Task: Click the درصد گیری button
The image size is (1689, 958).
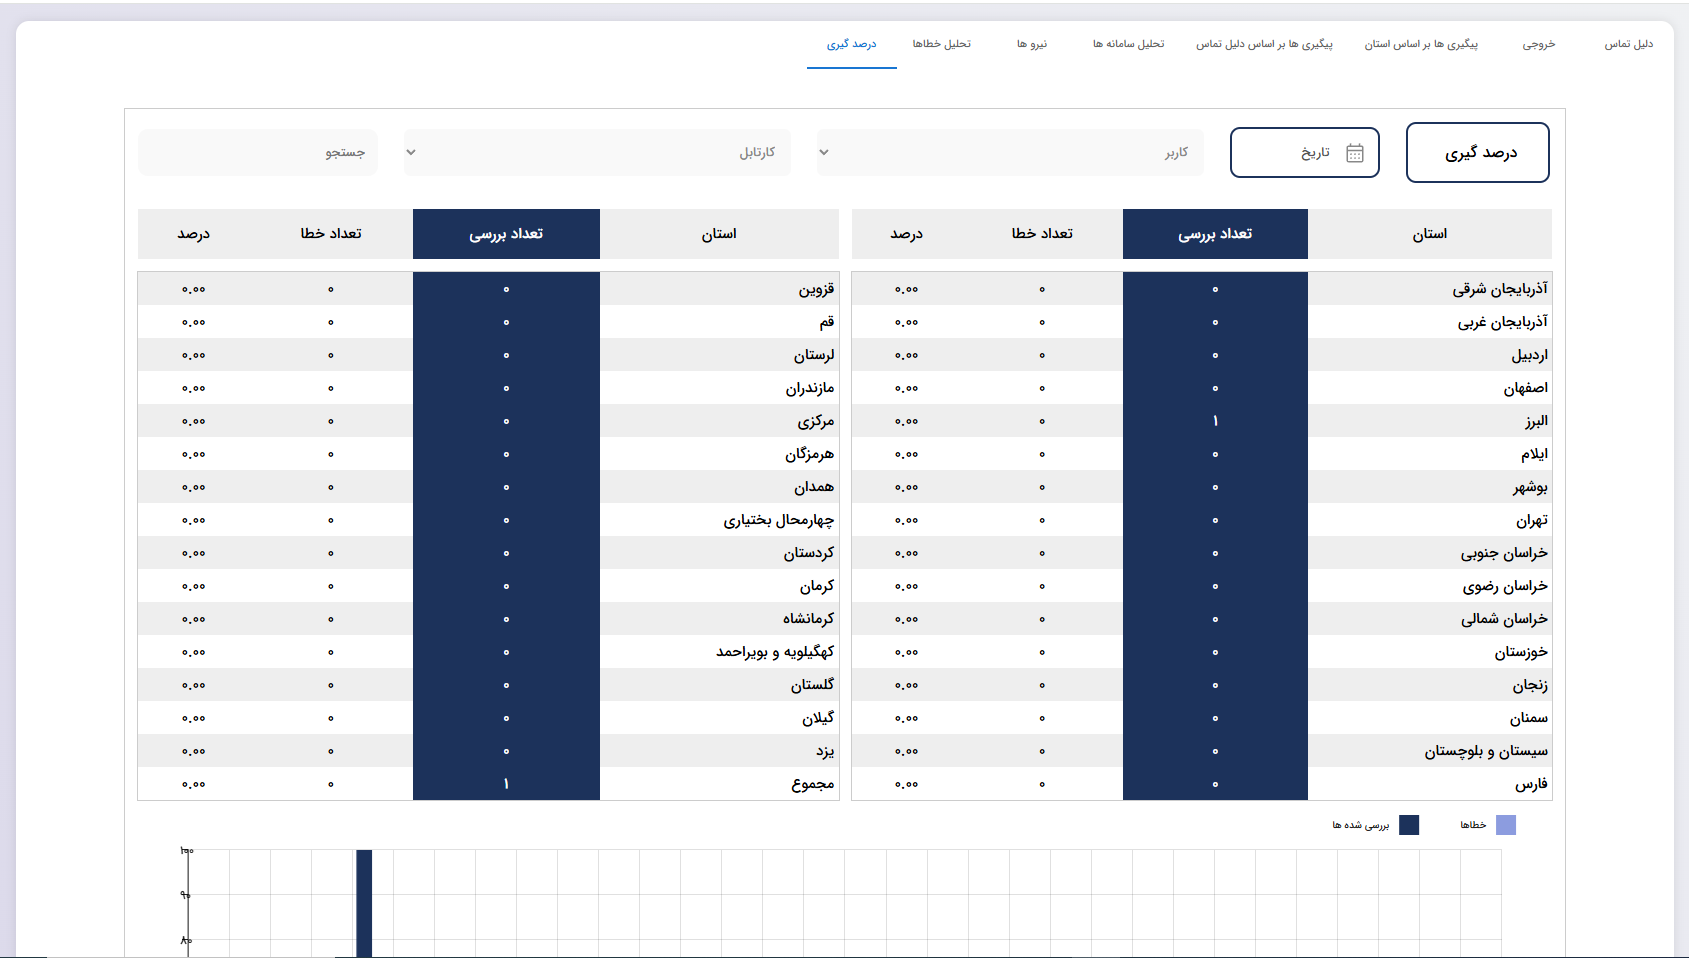Action: 1478,152
